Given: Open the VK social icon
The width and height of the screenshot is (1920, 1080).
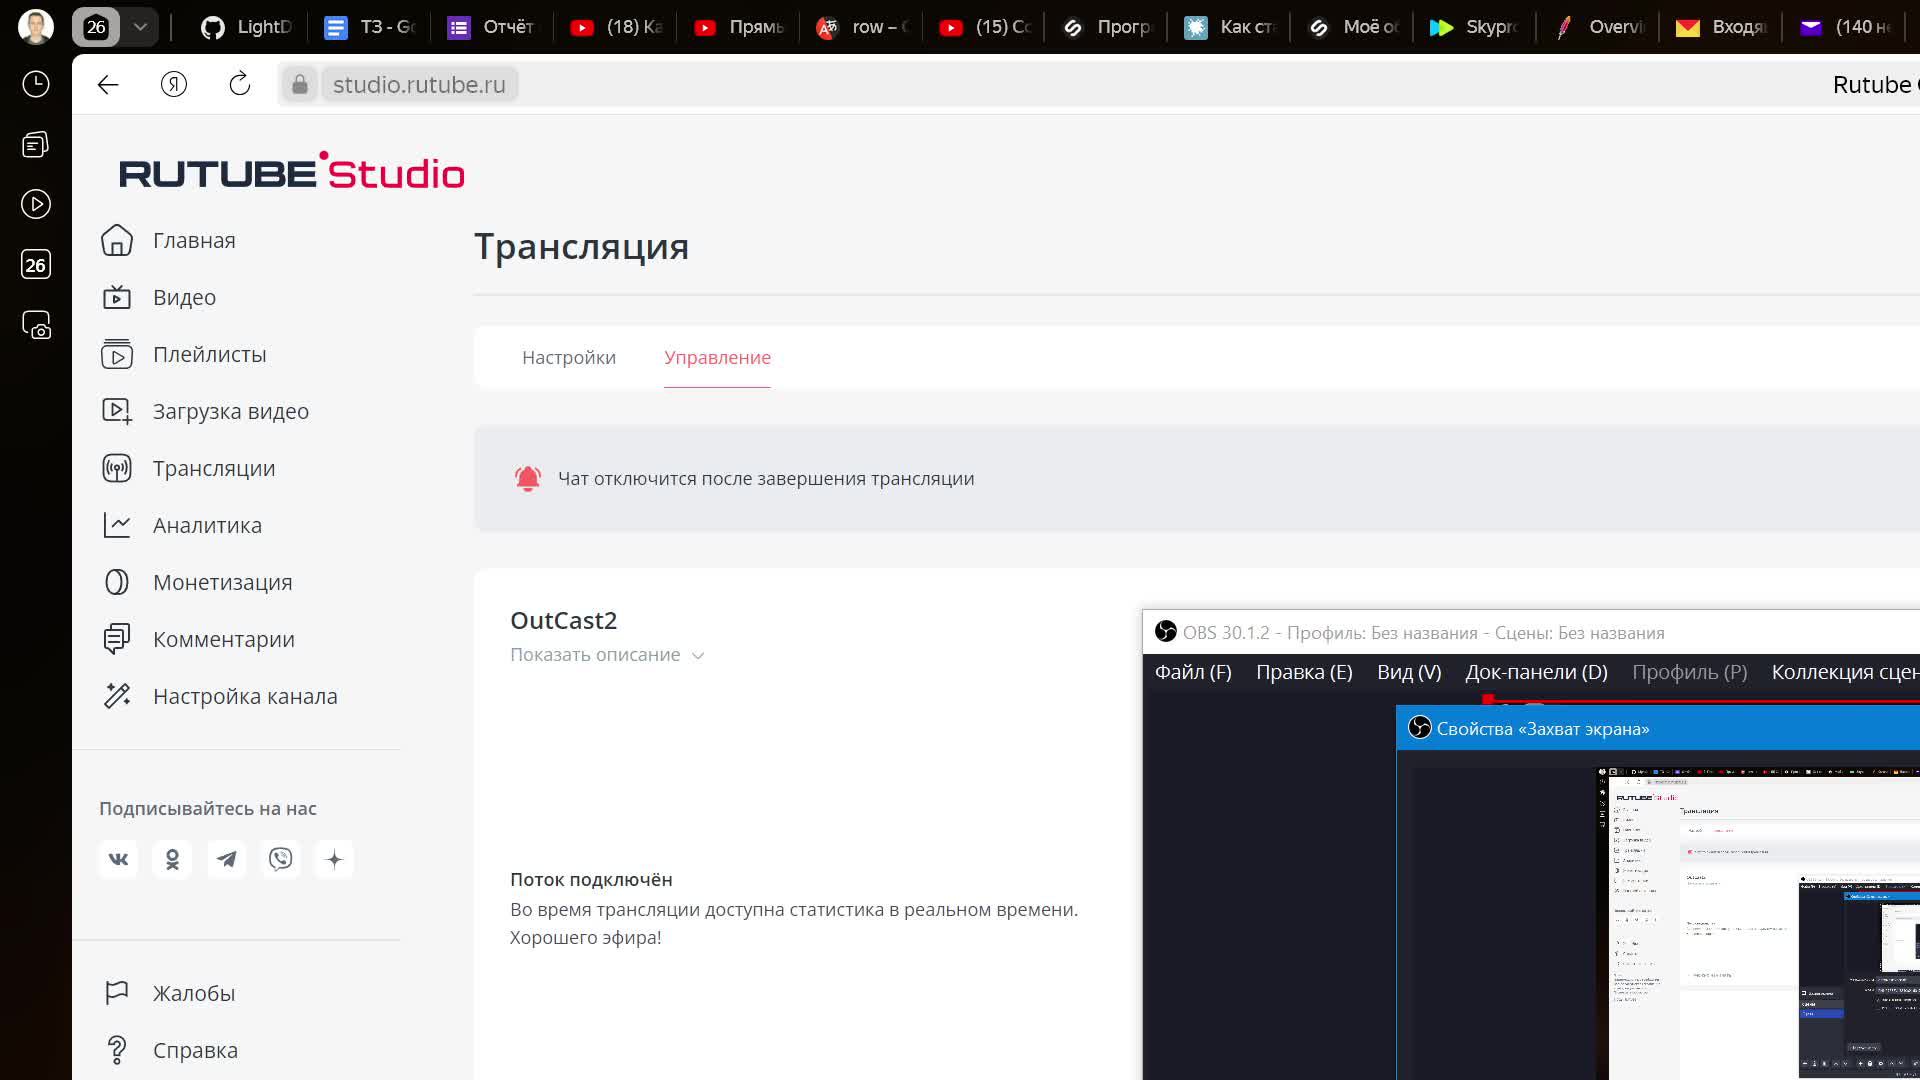Looking at the screenshot, I should 118,859.
